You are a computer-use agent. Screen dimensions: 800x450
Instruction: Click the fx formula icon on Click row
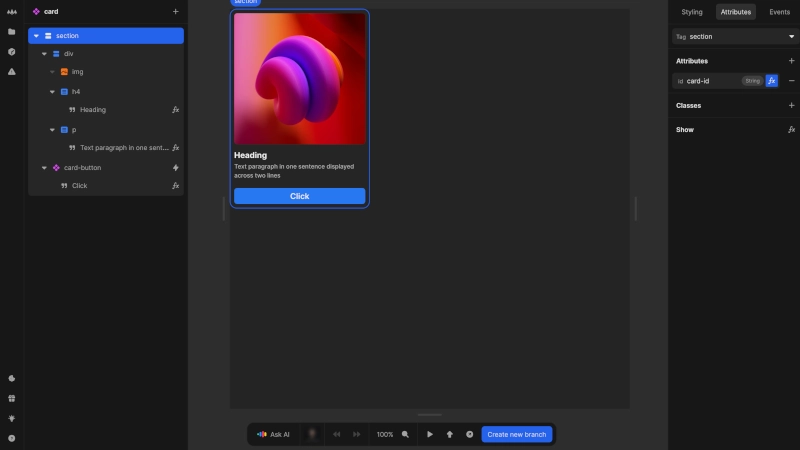176,186
